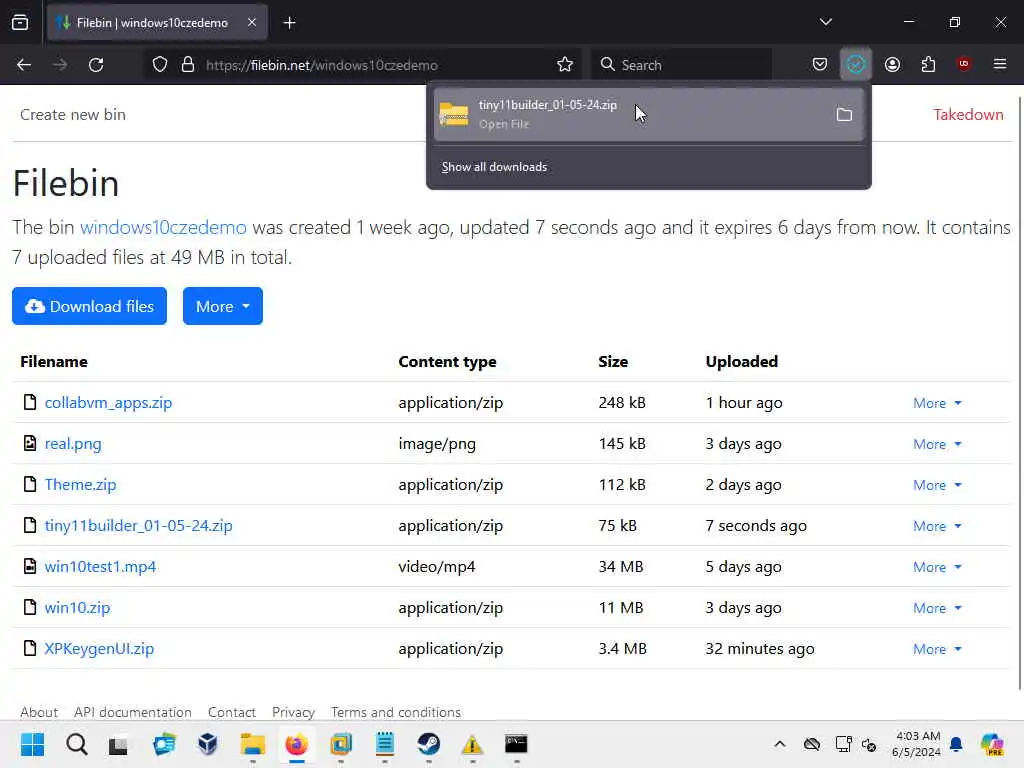Expand More menu for win10test1.mp4 row

pos(937,568)
